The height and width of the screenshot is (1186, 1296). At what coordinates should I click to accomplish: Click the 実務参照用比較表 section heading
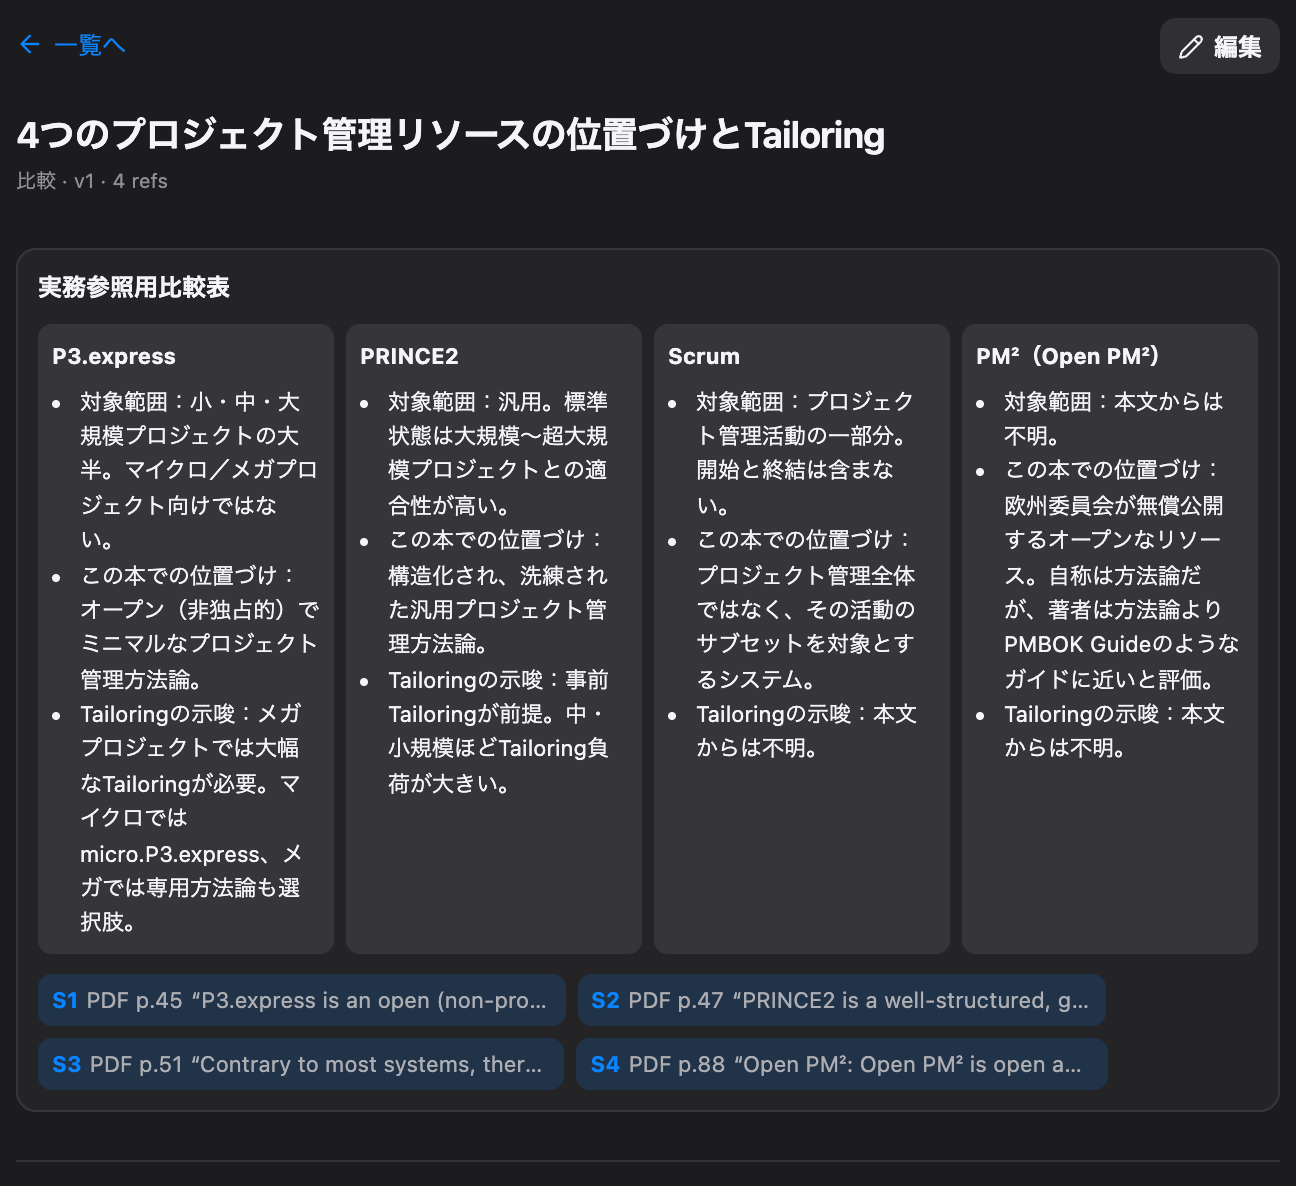coord(134,287)
